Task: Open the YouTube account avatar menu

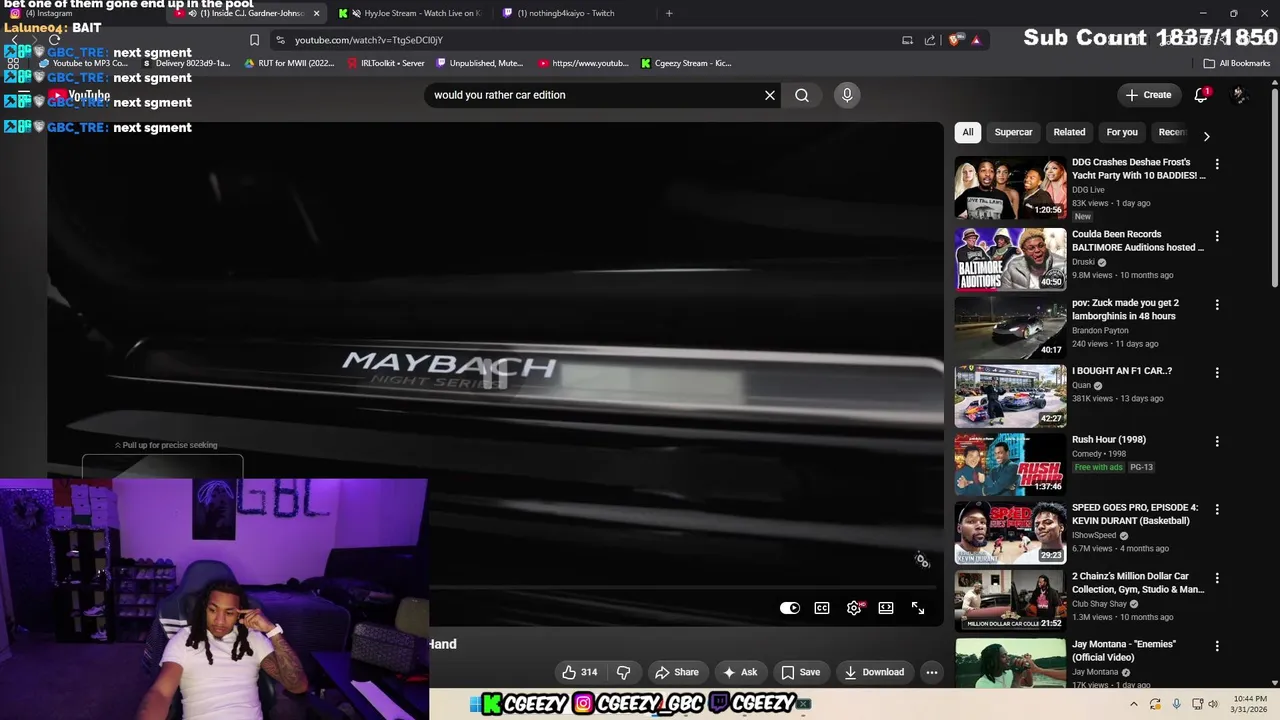Action: click(1239, 95)
